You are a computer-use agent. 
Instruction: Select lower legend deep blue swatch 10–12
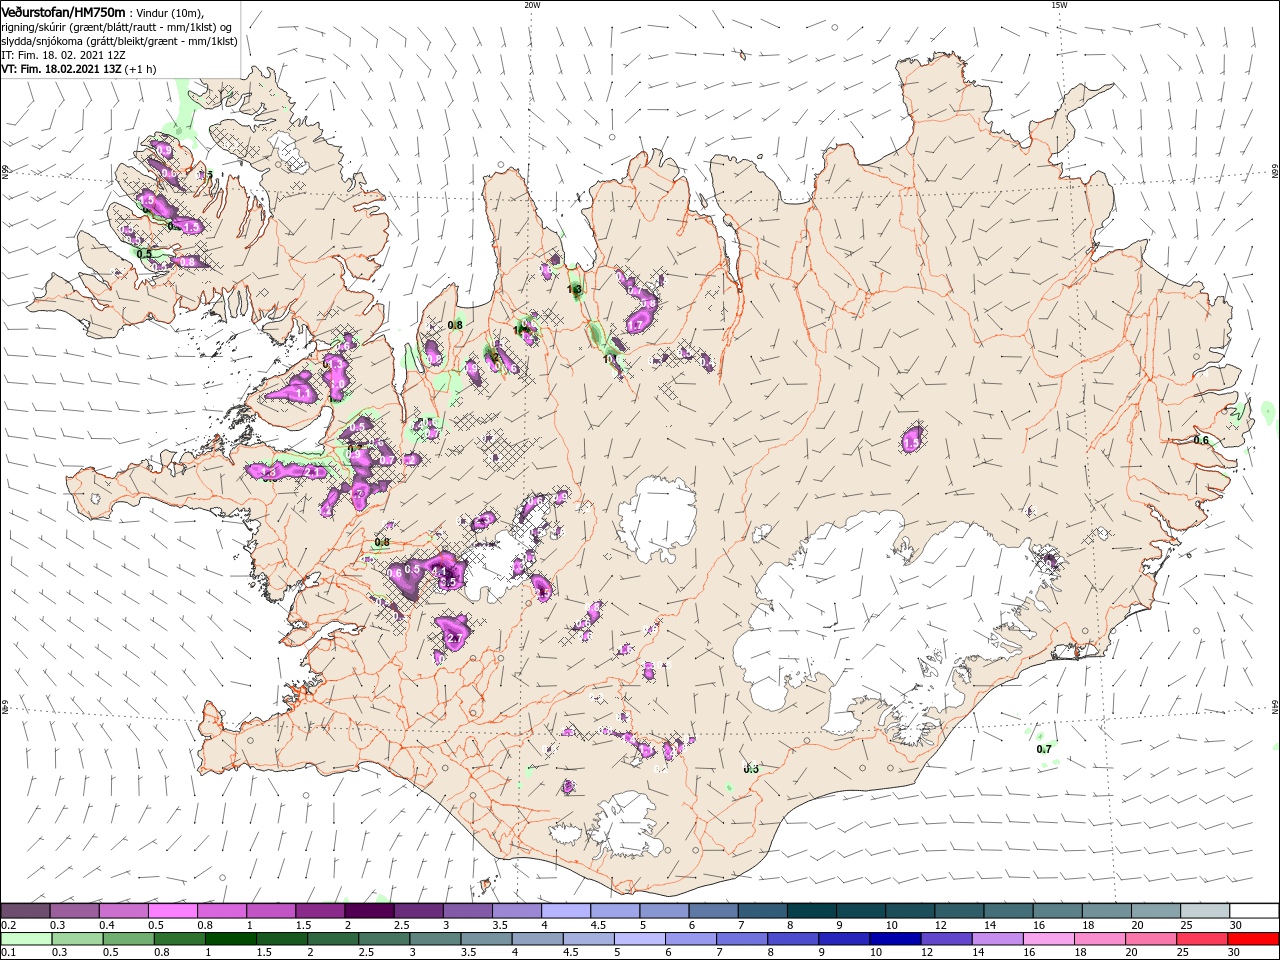[896, 939]
